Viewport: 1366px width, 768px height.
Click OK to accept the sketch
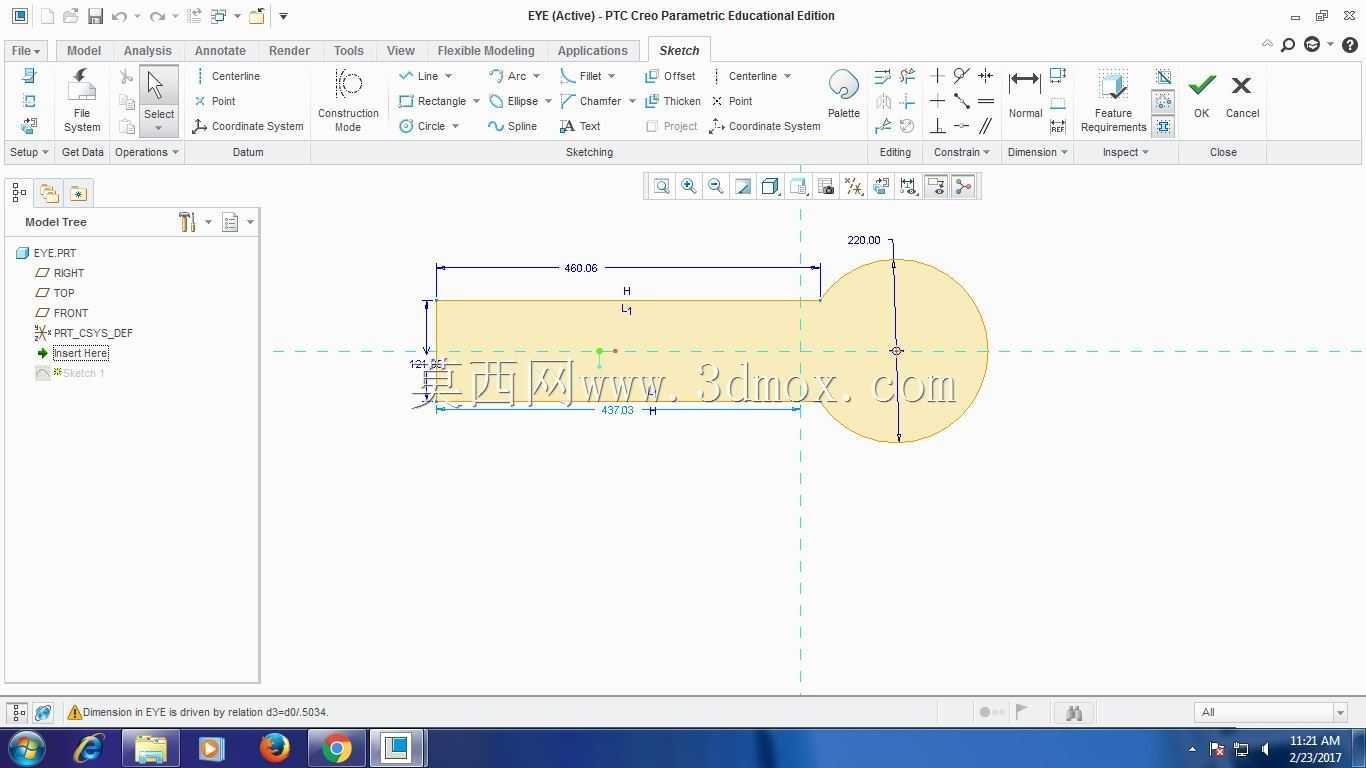pyautogui.click(x=1201, y=97)
